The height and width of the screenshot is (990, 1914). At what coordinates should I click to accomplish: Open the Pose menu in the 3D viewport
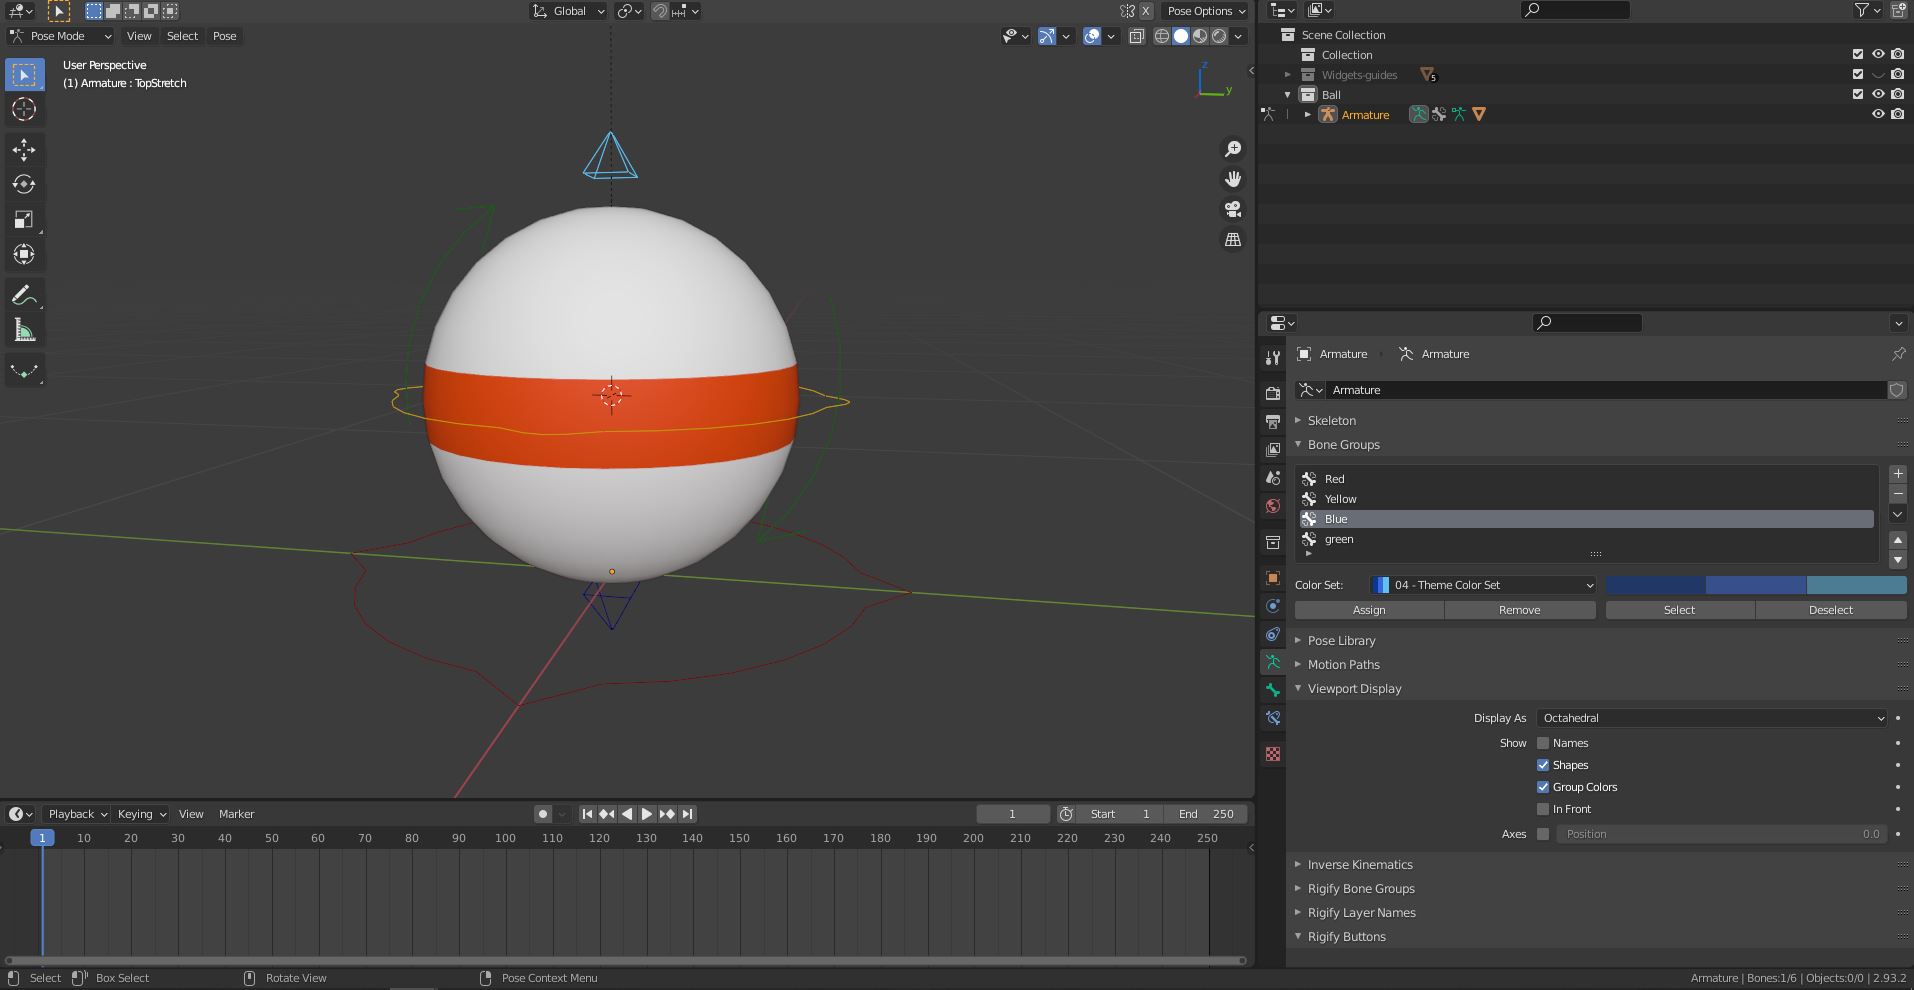[224, 36]
